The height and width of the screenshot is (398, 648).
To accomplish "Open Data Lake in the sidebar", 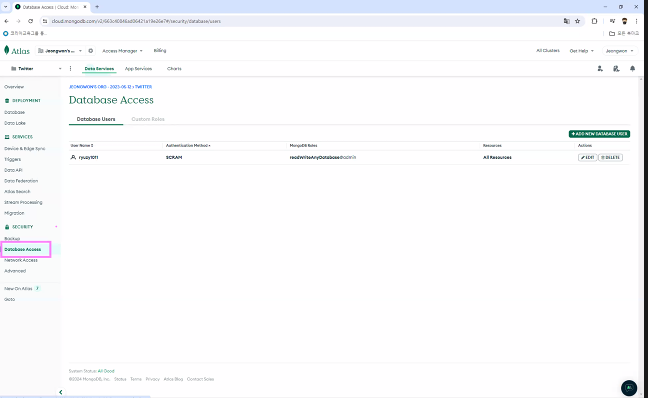I will [x=15, y=123].
